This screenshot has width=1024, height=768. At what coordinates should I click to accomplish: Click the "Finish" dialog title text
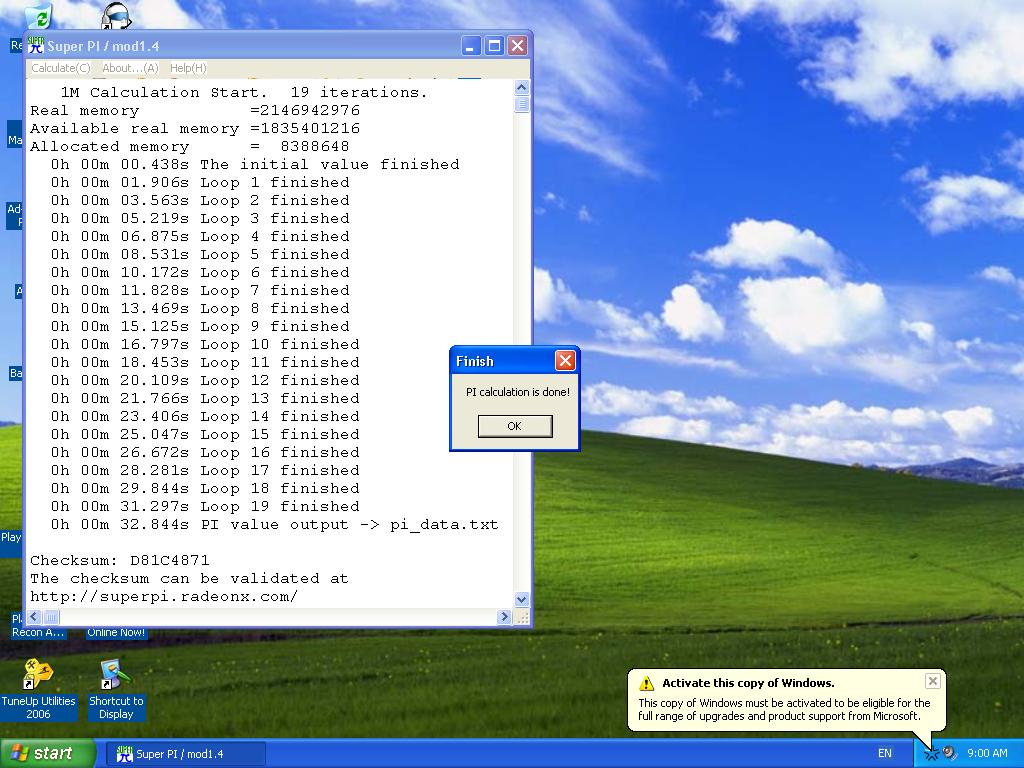475,361
